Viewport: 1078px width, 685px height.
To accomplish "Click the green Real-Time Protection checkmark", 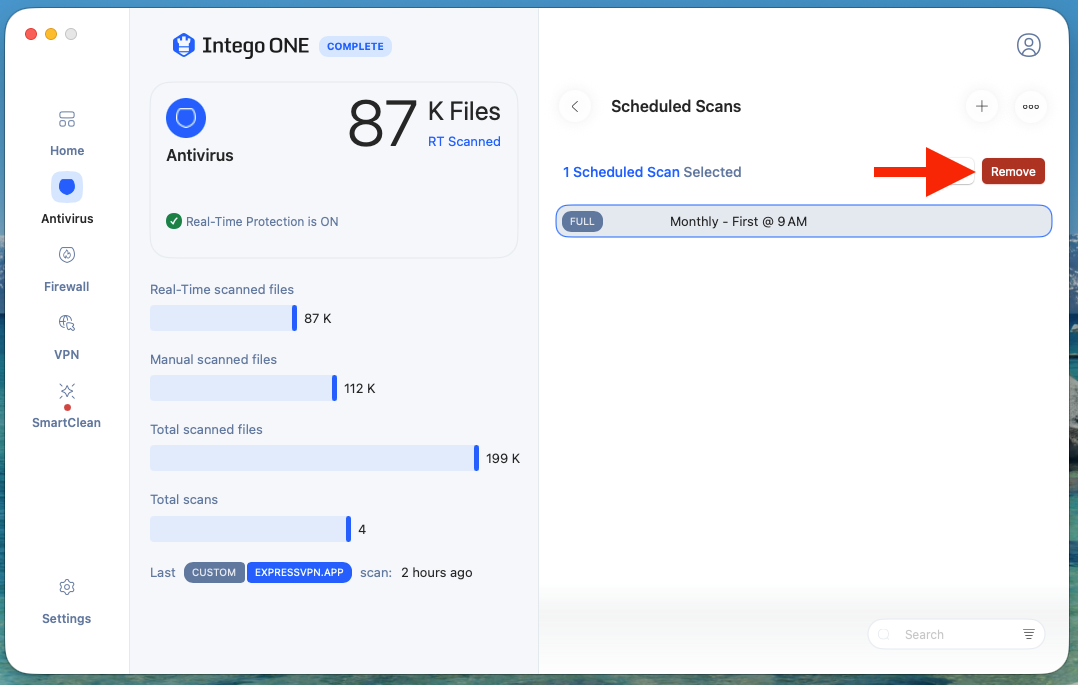I will tap(174, 221).
